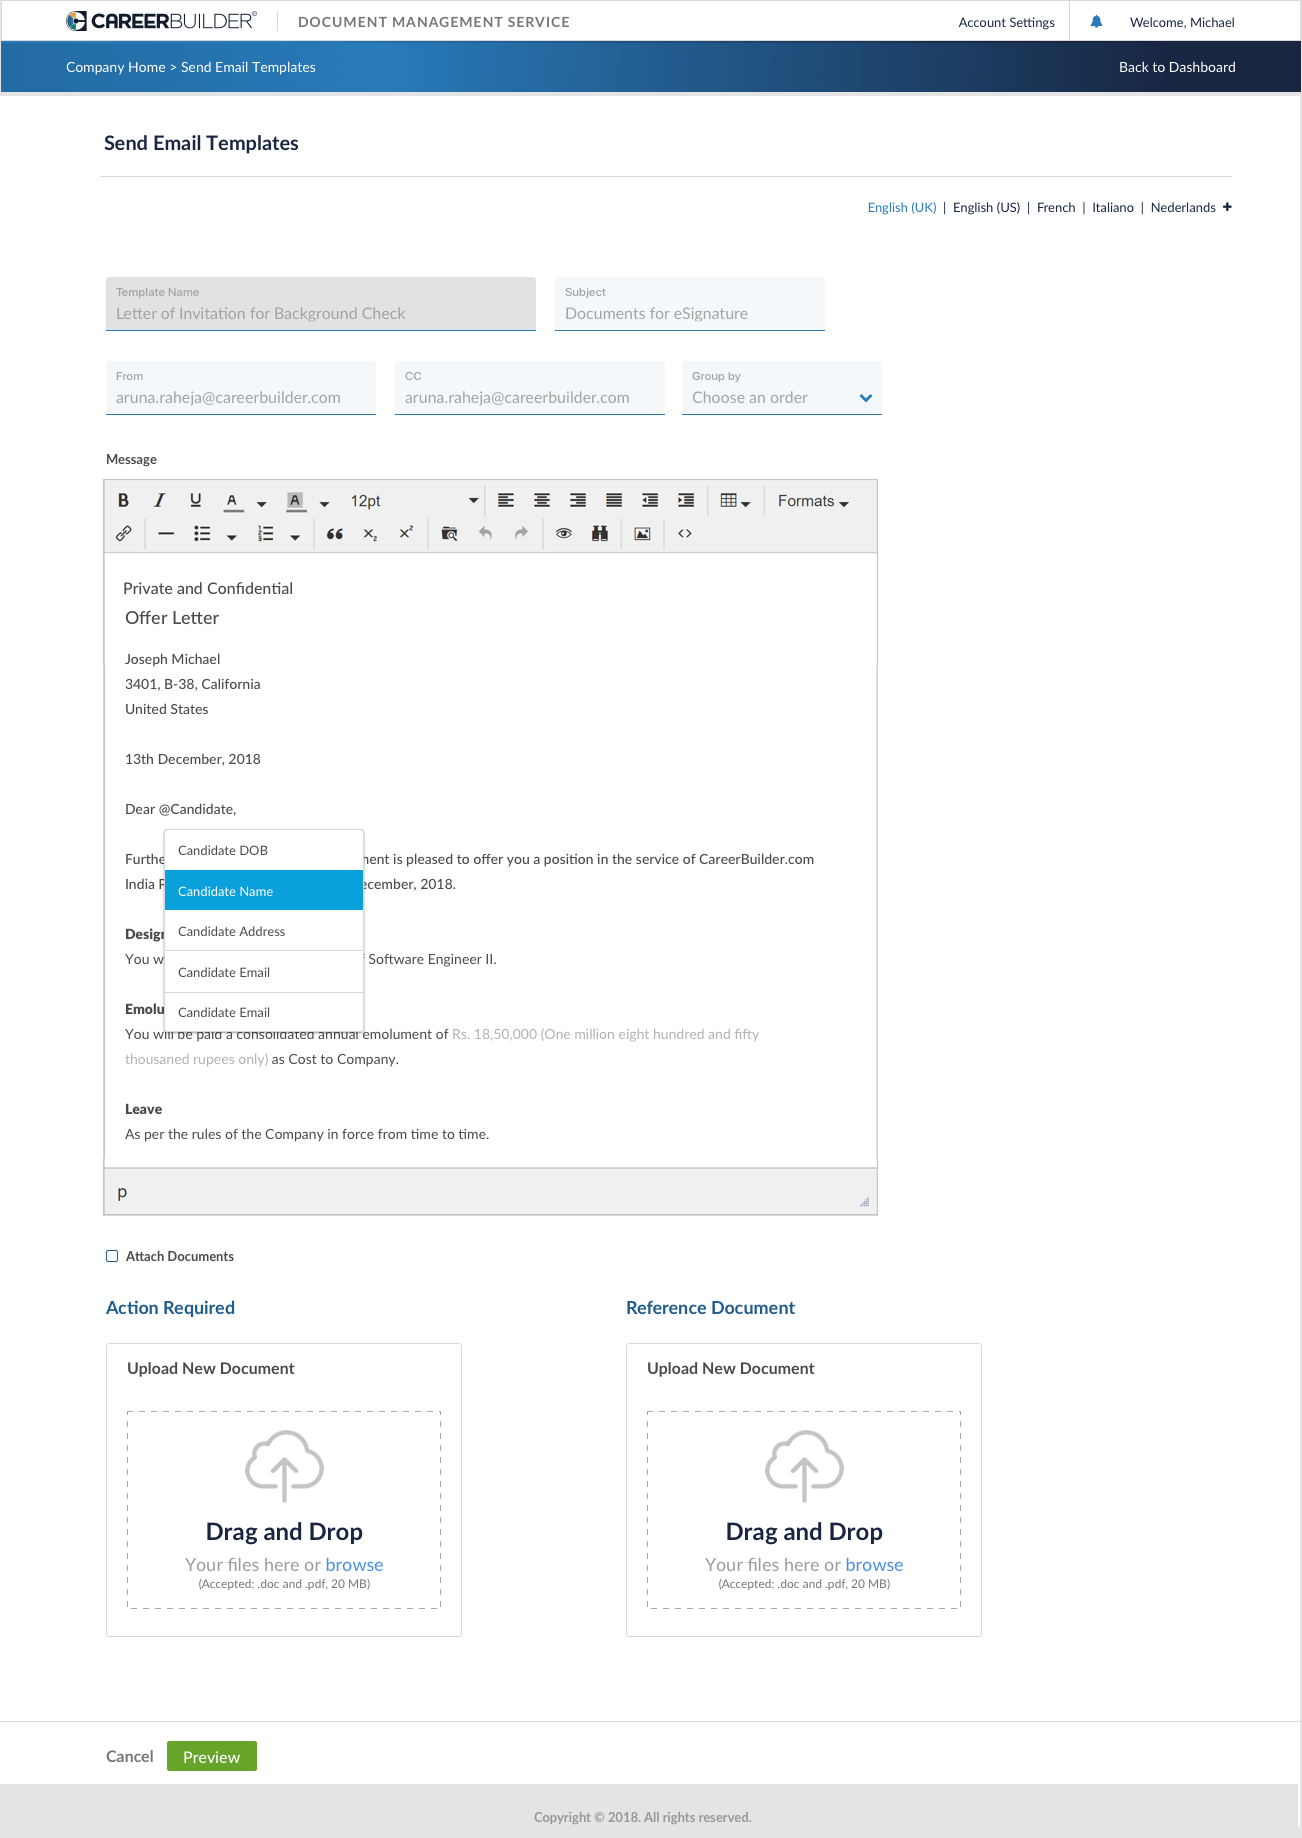Select Candidate Name from suggestion list
Screen dimensions: 1302x1838
pyautogui.click(x=264, y=890)
